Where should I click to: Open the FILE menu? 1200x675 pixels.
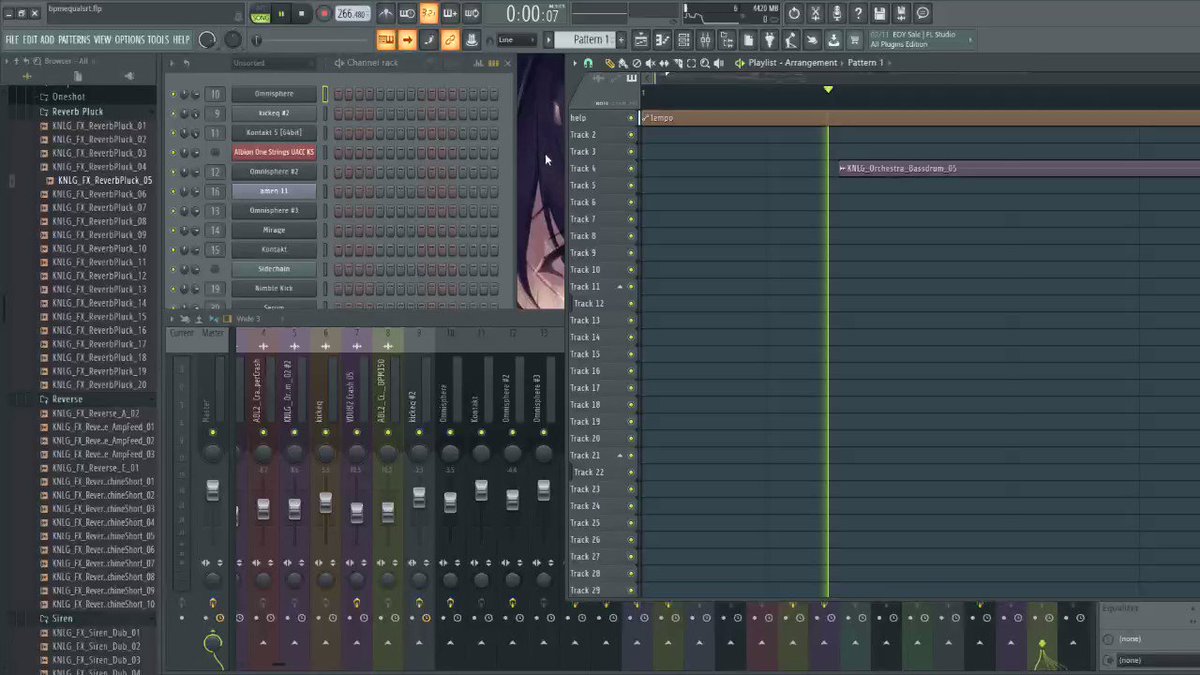pos(12,39)
